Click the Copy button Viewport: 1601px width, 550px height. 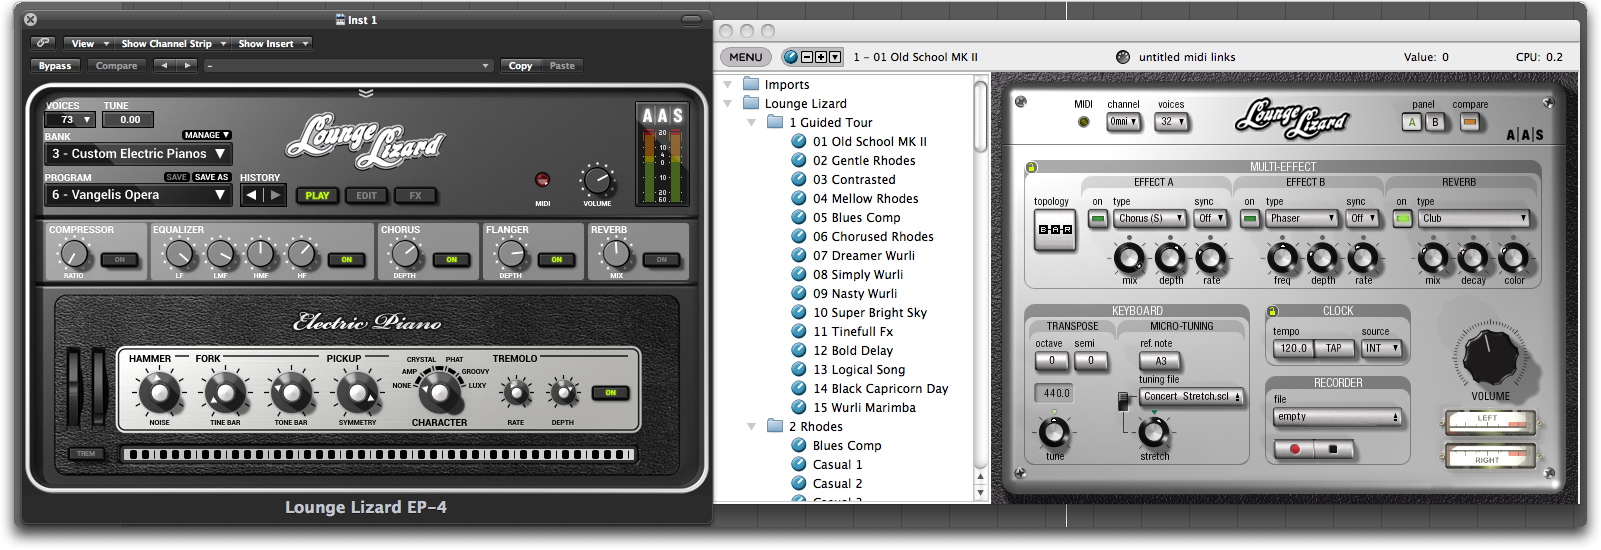point(520,66)
